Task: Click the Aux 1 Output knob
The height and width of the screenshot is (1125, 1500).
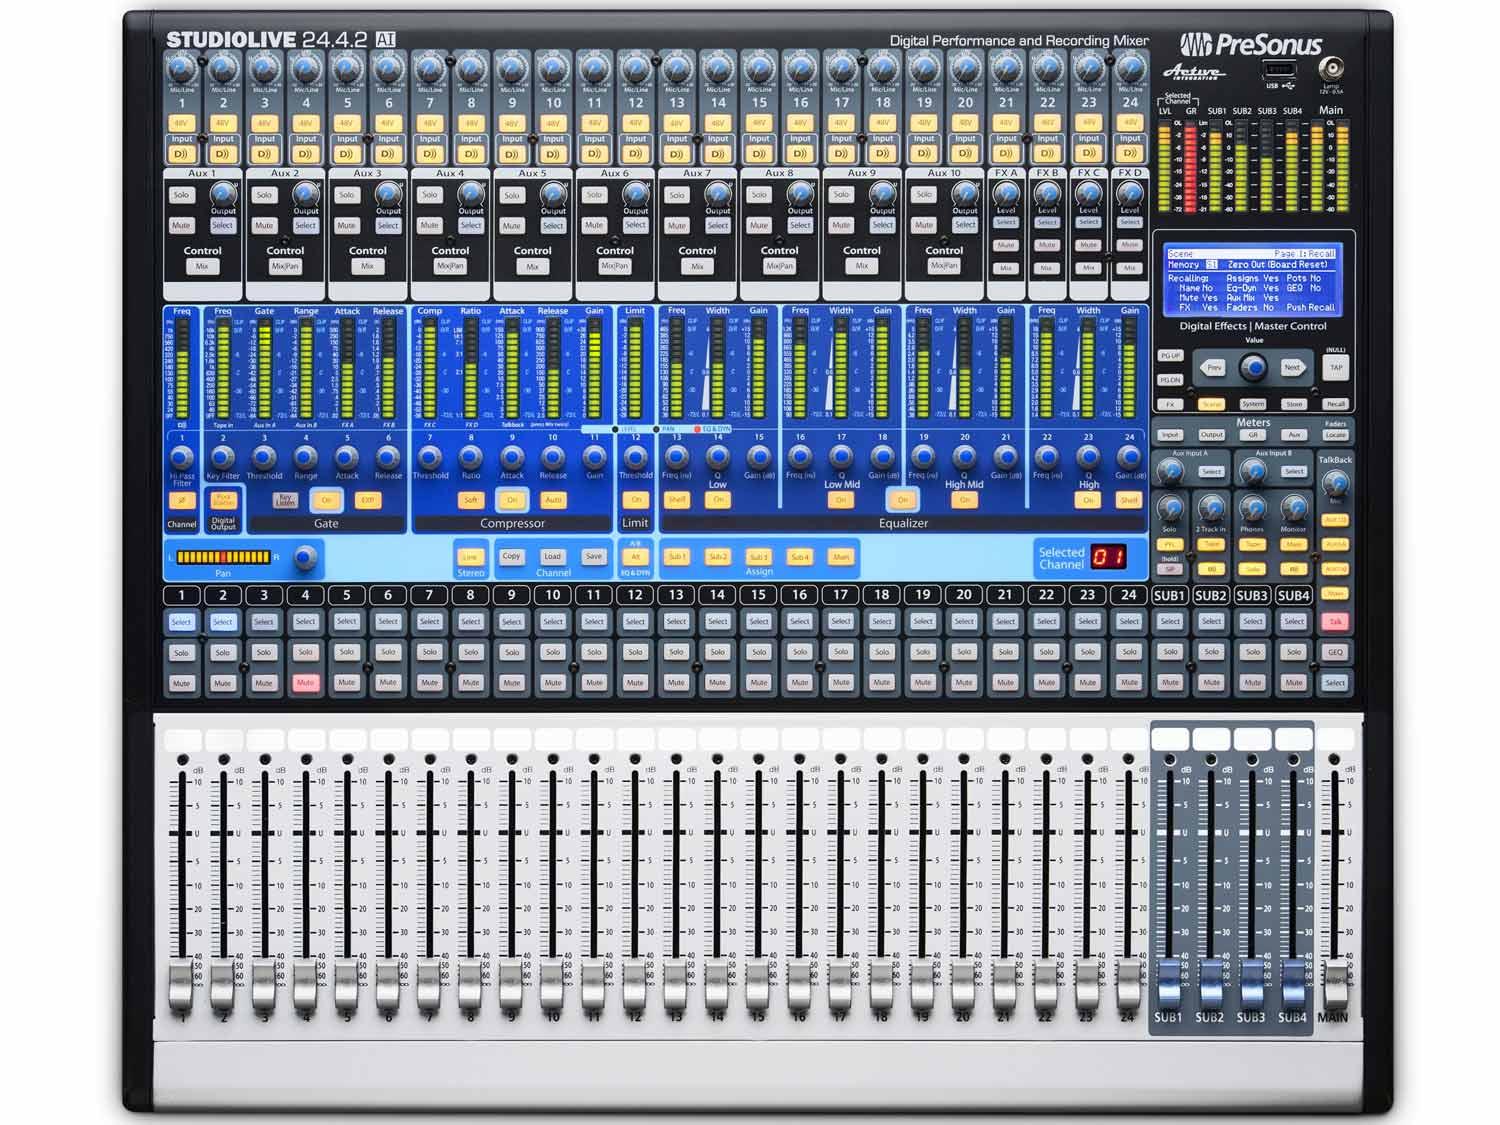Action: 223,194
